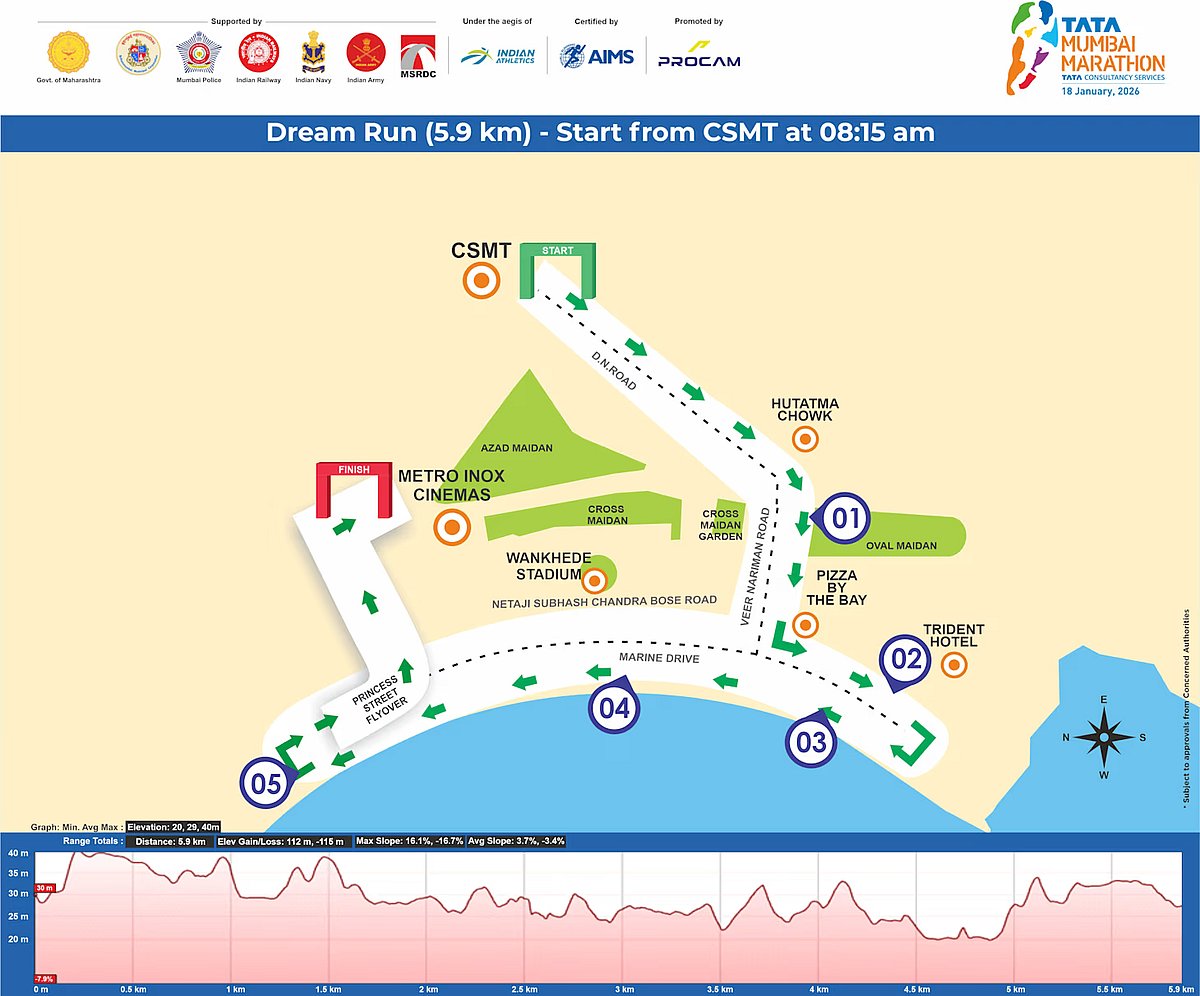This screenshot has width=1200, height=996.
Task: Click the compass rose icon
Action: (1104, 738)
